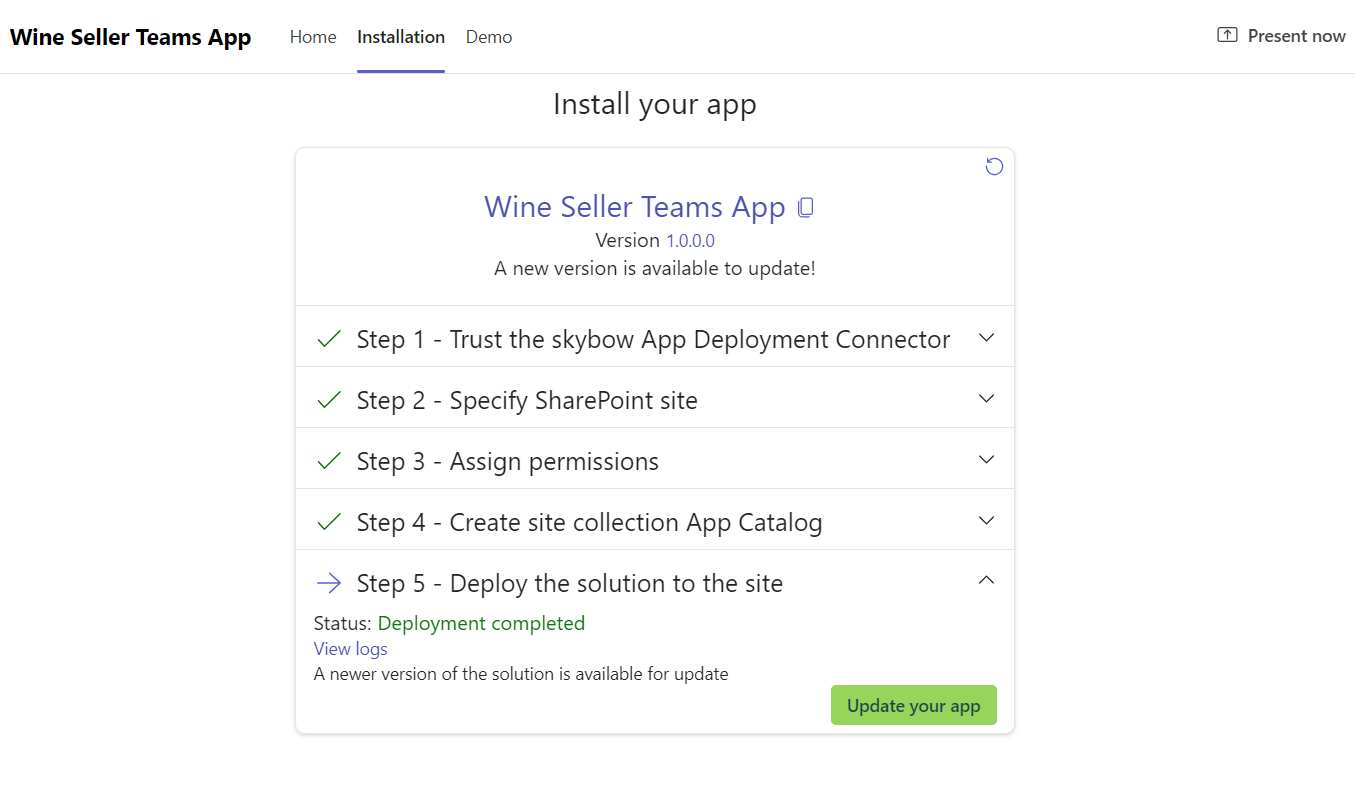Click the Present now button label
Viewport: 1355px width, 792px height.
(x=1297, y=36)
